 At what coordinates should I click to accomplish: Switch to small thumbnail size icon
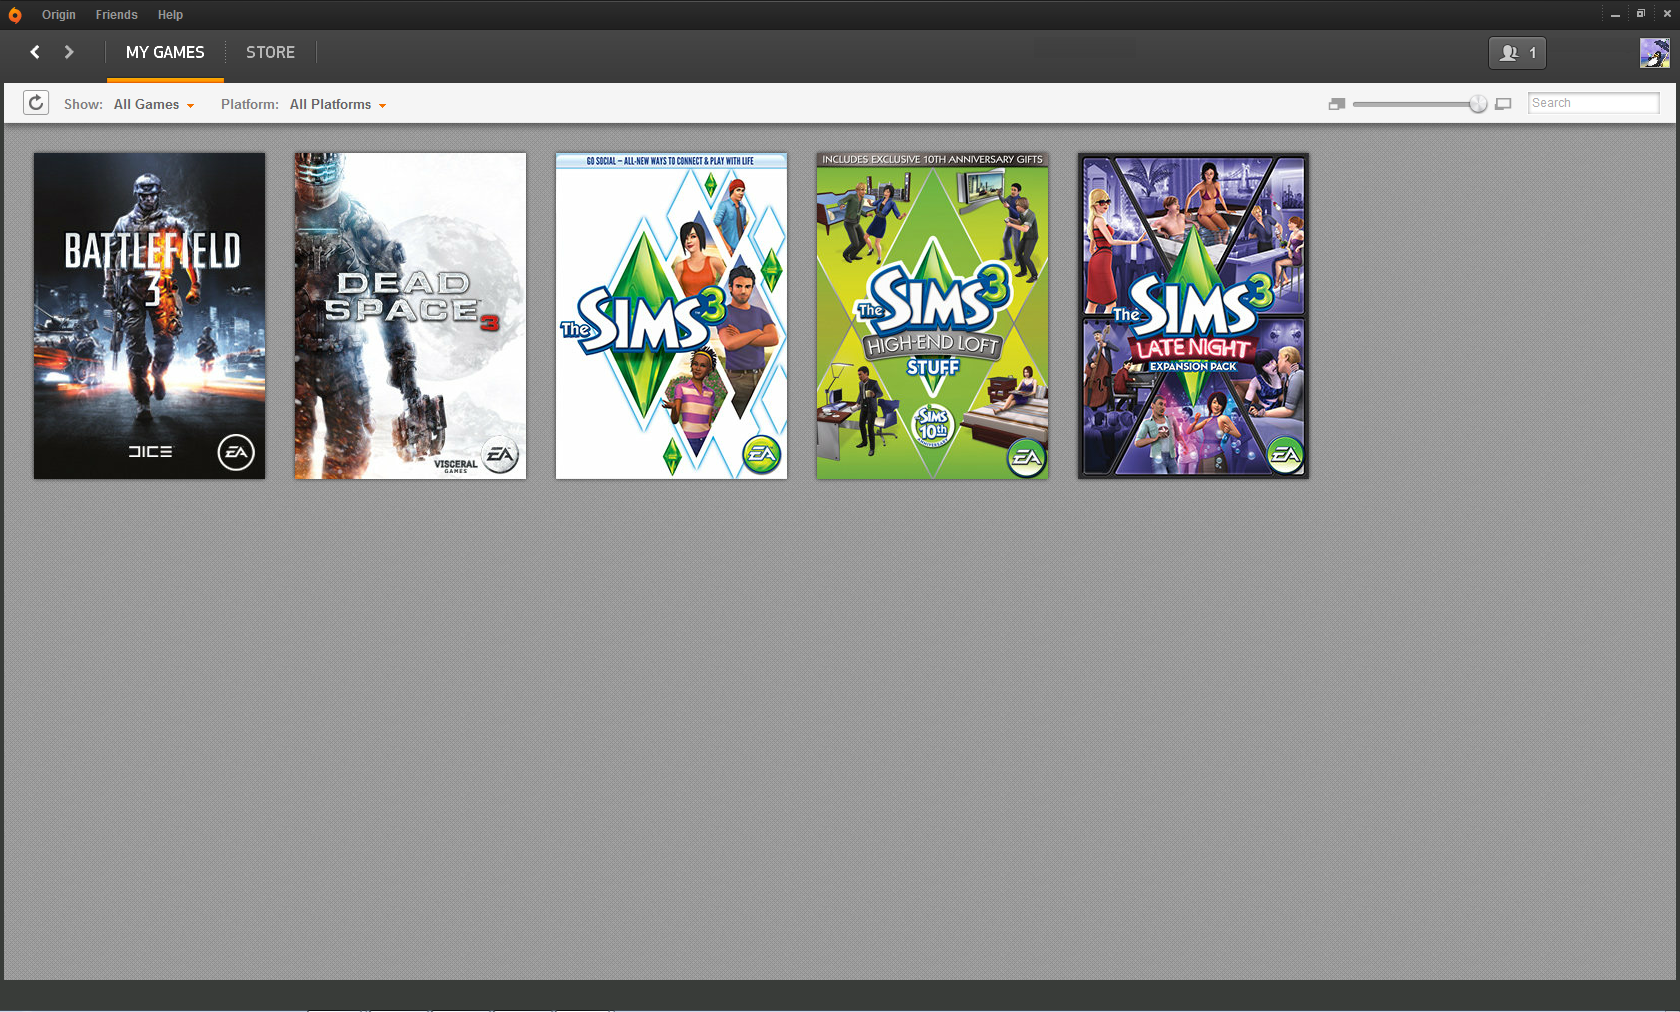(1337, 104)
